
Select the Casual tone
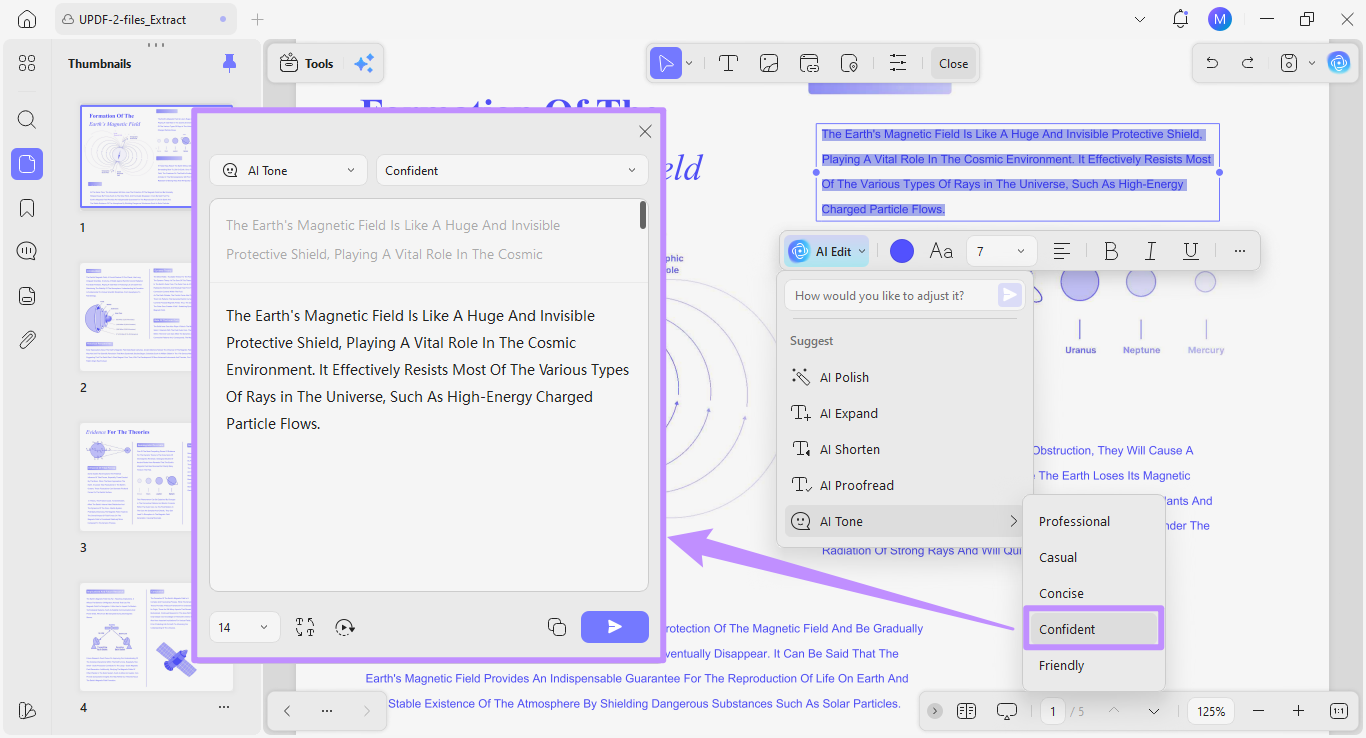tap(1094, 557)
